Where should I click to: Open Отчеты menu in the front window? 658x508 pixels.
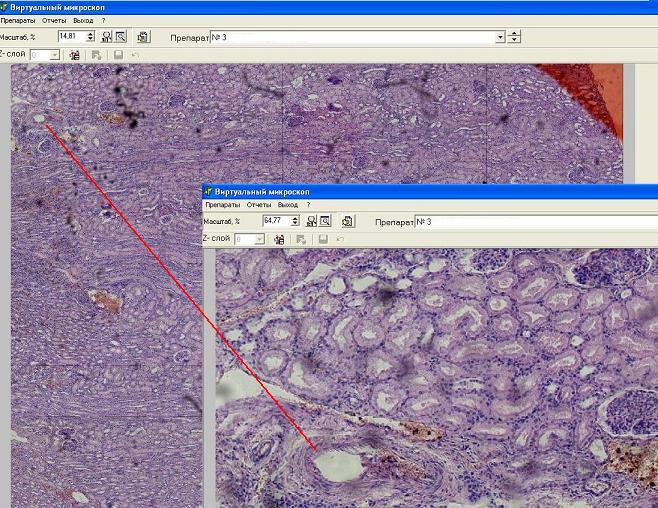259,204
